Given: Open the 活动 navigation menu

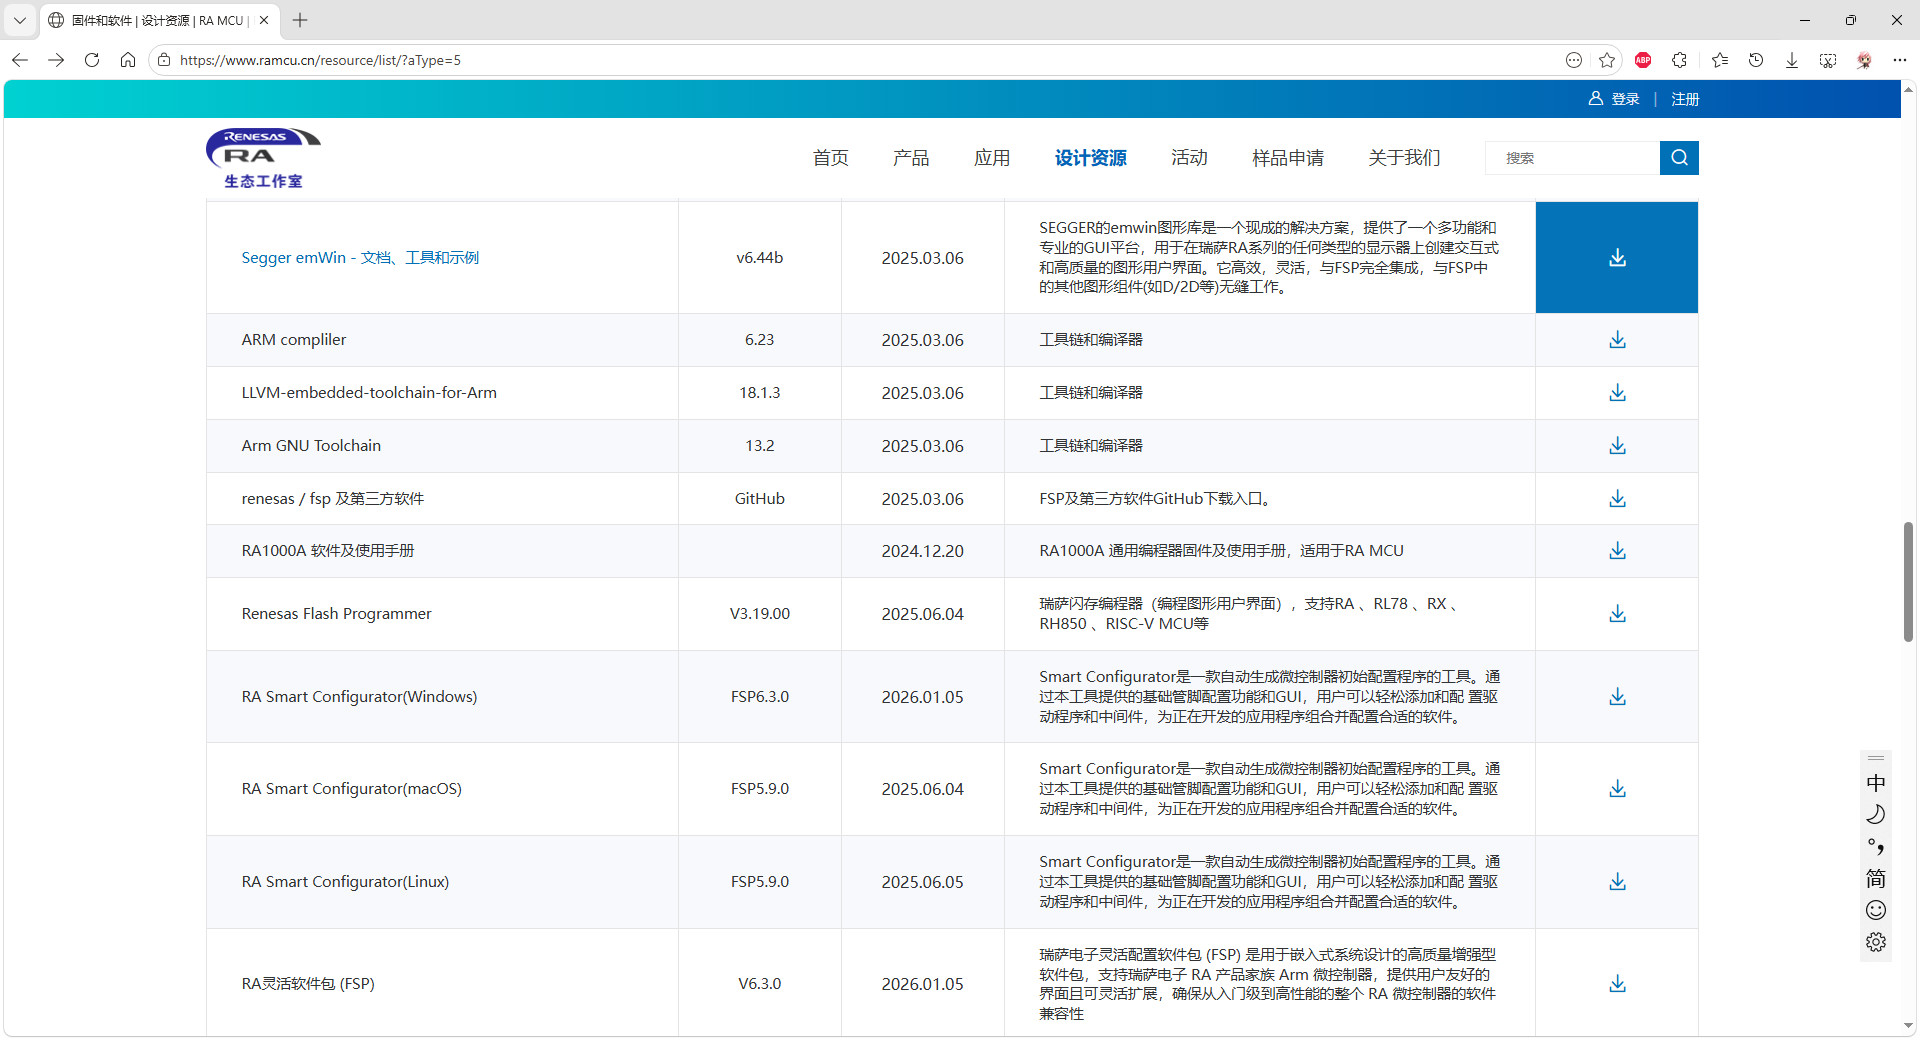Looking at the screenshot, I should (x=1190, y=158).
